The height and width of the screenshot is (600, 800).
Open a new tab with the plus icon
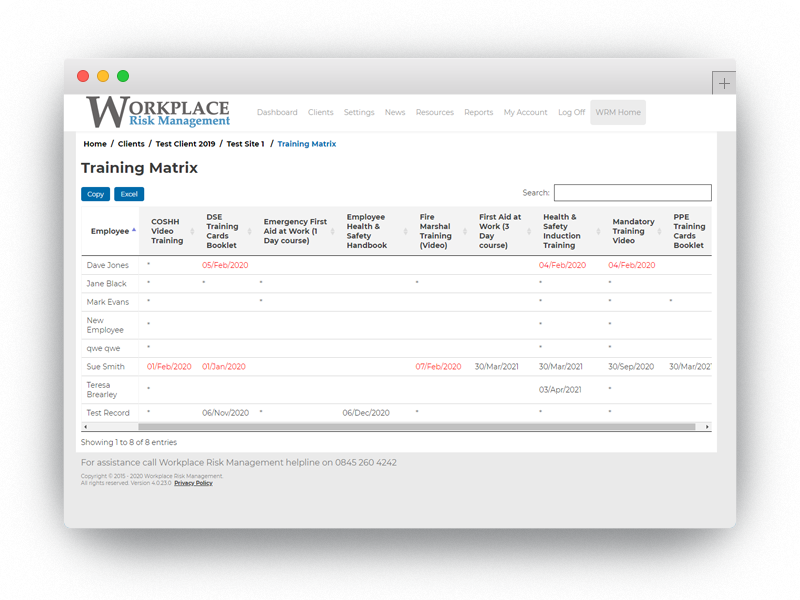tap(724, 84)
